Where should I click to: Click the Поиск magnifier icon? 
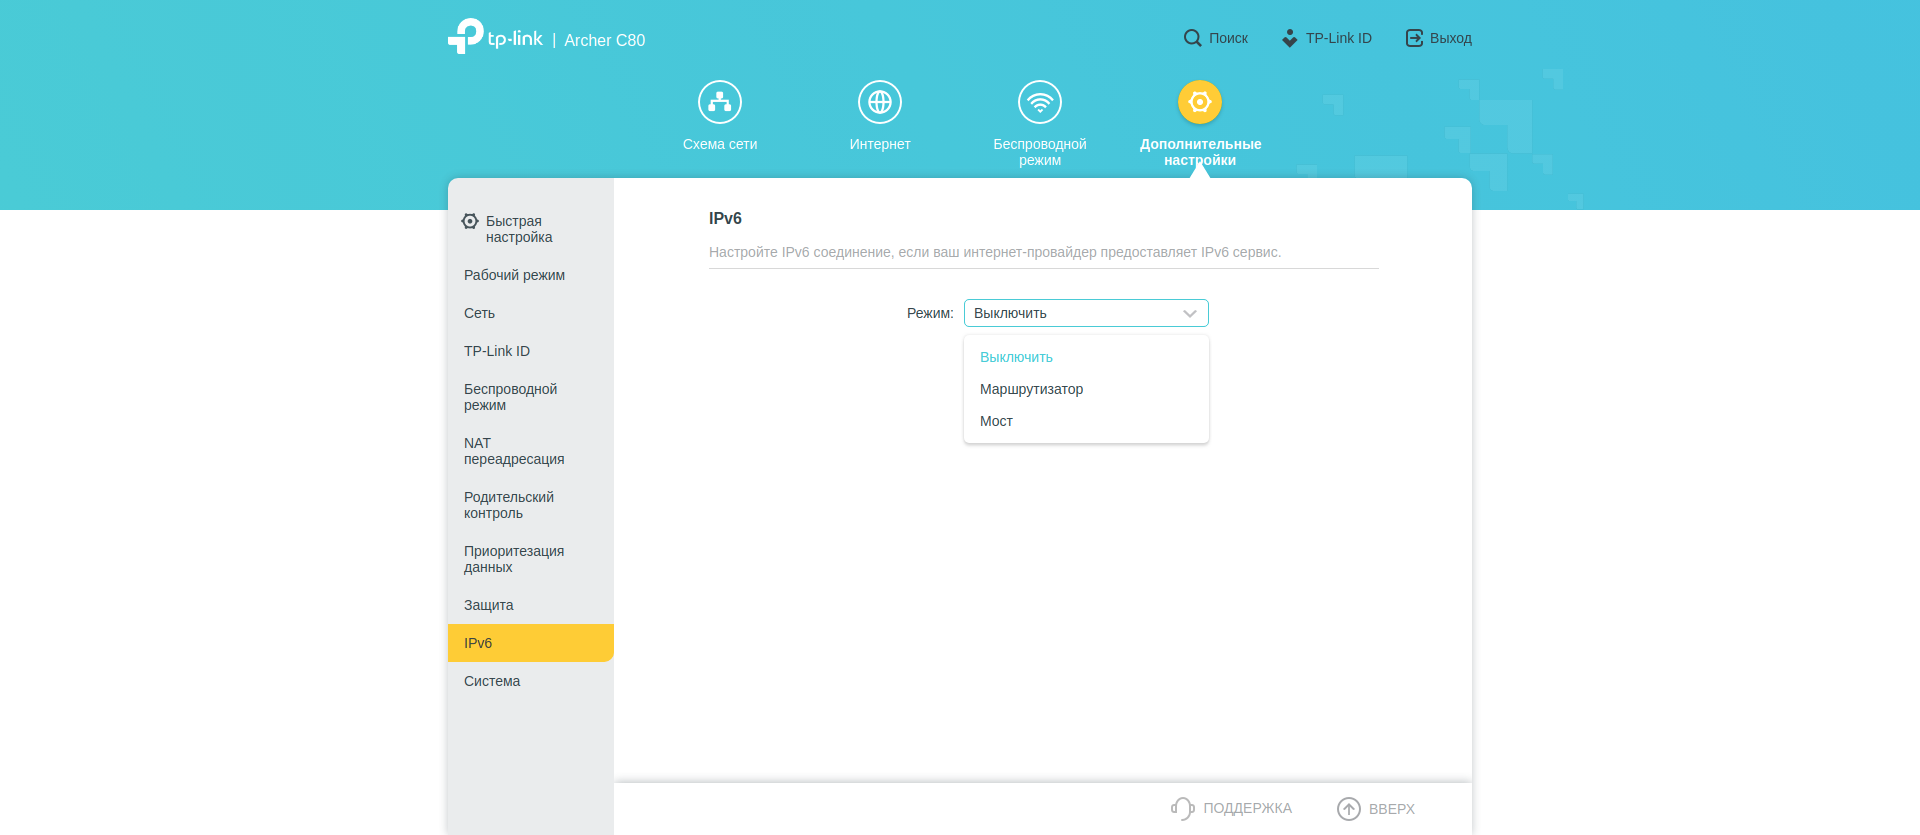click(1192, 38)
